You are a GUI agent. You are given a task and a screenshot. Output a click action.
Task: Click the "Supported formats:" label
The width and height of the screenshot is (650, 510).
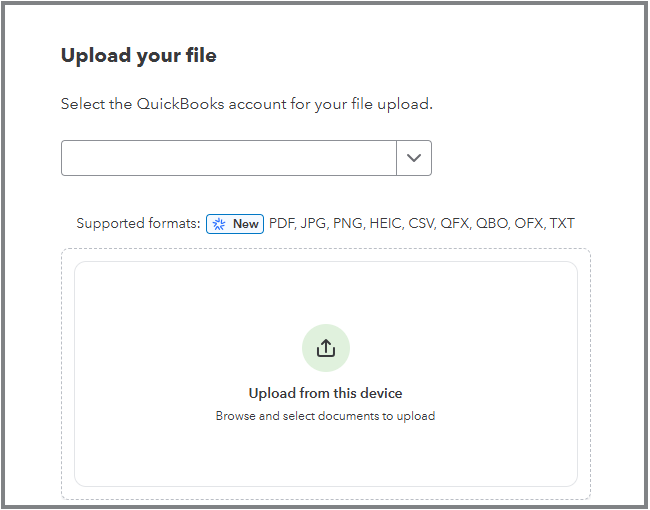coord(138,224)
